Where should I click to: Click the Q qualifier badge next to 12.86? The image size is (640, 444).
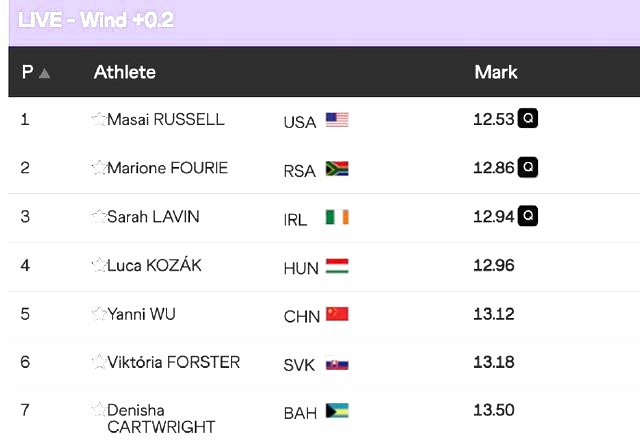click(x=528, y=167)
